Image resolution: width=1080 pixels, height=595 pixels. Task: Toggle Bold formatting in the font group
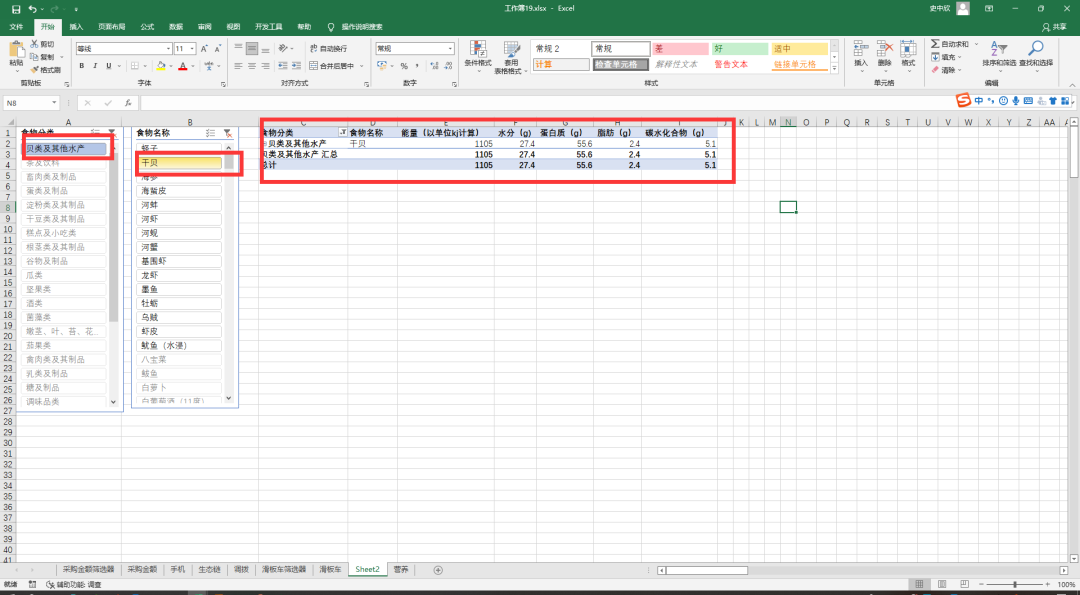coord(82,66)
